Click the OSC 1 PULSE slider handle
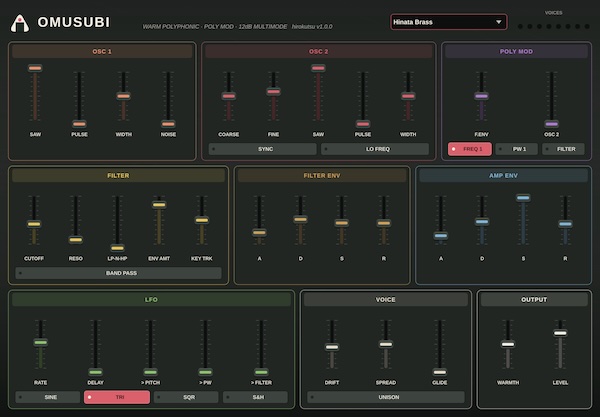The width and height of the screenshot is (600, 417). (79, 124)
